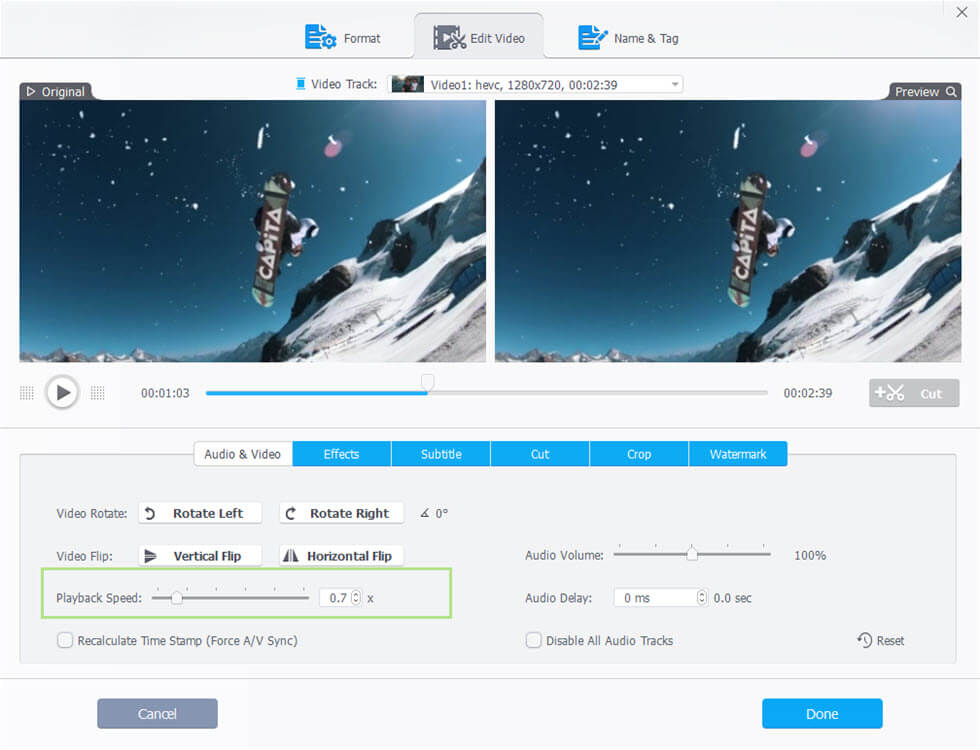The width and height of the screenshot is (980, 750).
Task: Click the Audio Delay stepper arrows
Action: click(x=702, y=598)
